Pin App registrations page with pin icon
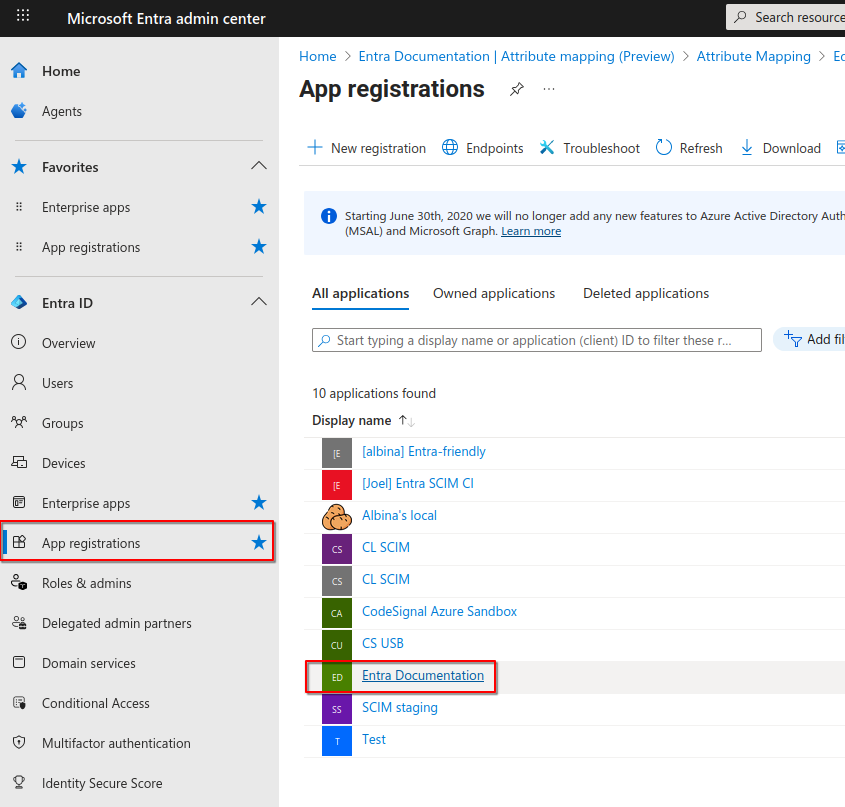This screenshot has height=807, width=845. point(516,89)
